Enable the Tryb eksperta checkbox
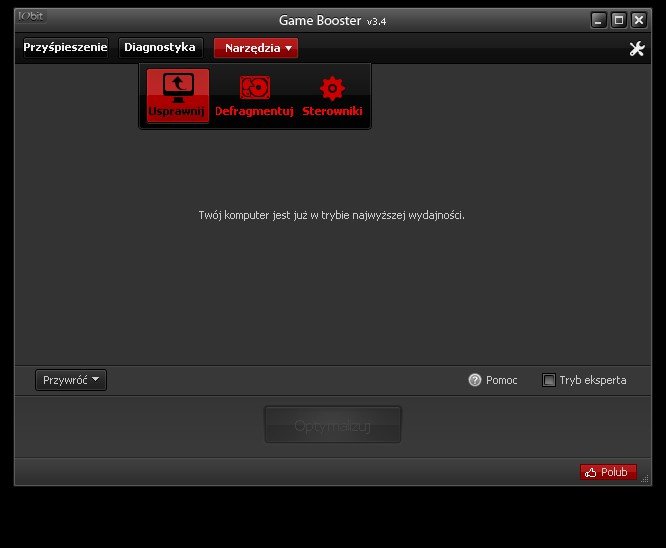The width and height of the screenshot is (666, 548). 548,380
